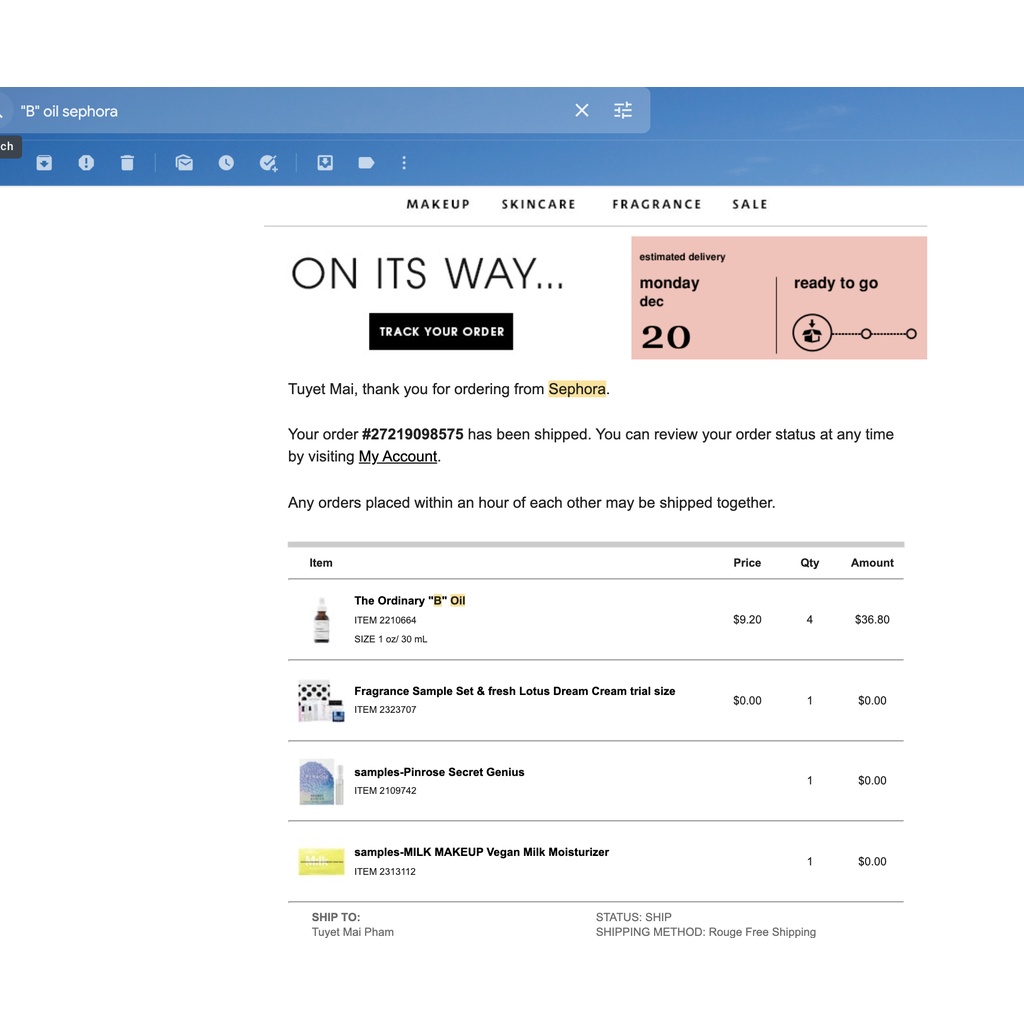The height and width of the screenshot is (1024, 1024).
Task: Open the Move to folder icon
Action: 325,163
